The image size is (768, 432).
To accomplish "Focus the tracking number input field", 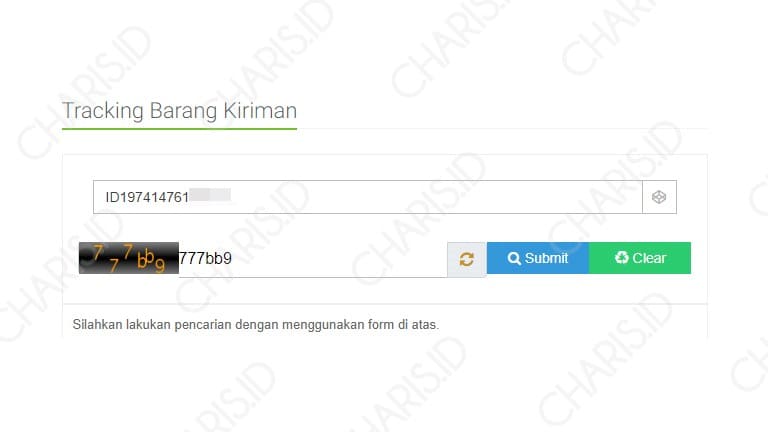I will [x=367, y=197].
